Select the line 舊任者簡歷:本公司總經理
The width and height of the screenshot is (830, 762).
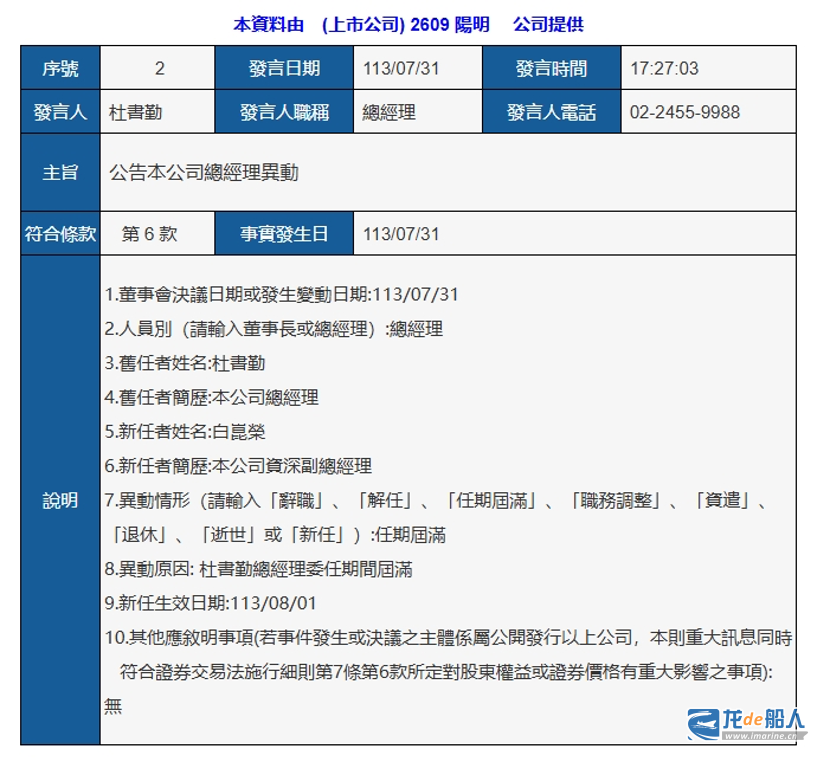(x=211, y=398)
